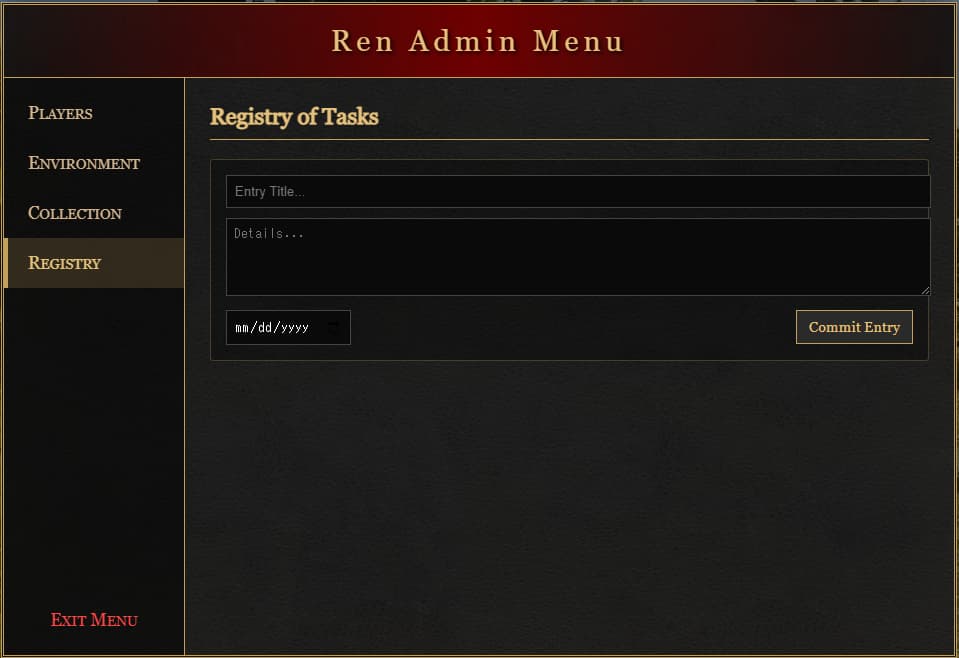The width and height of the screenshot is (959, 658).
Task: Focus the Entry Title field
Action: 578,191
